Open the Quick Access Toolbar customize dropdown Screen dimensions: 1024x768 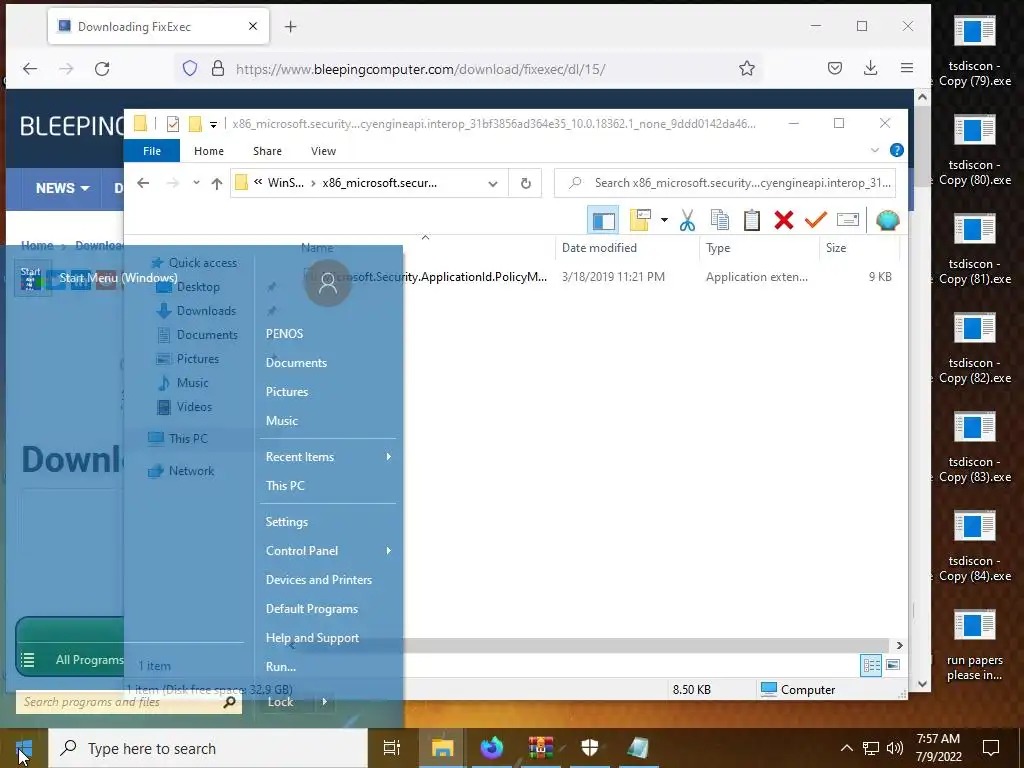pyautogui.click(x=213, y=123)
